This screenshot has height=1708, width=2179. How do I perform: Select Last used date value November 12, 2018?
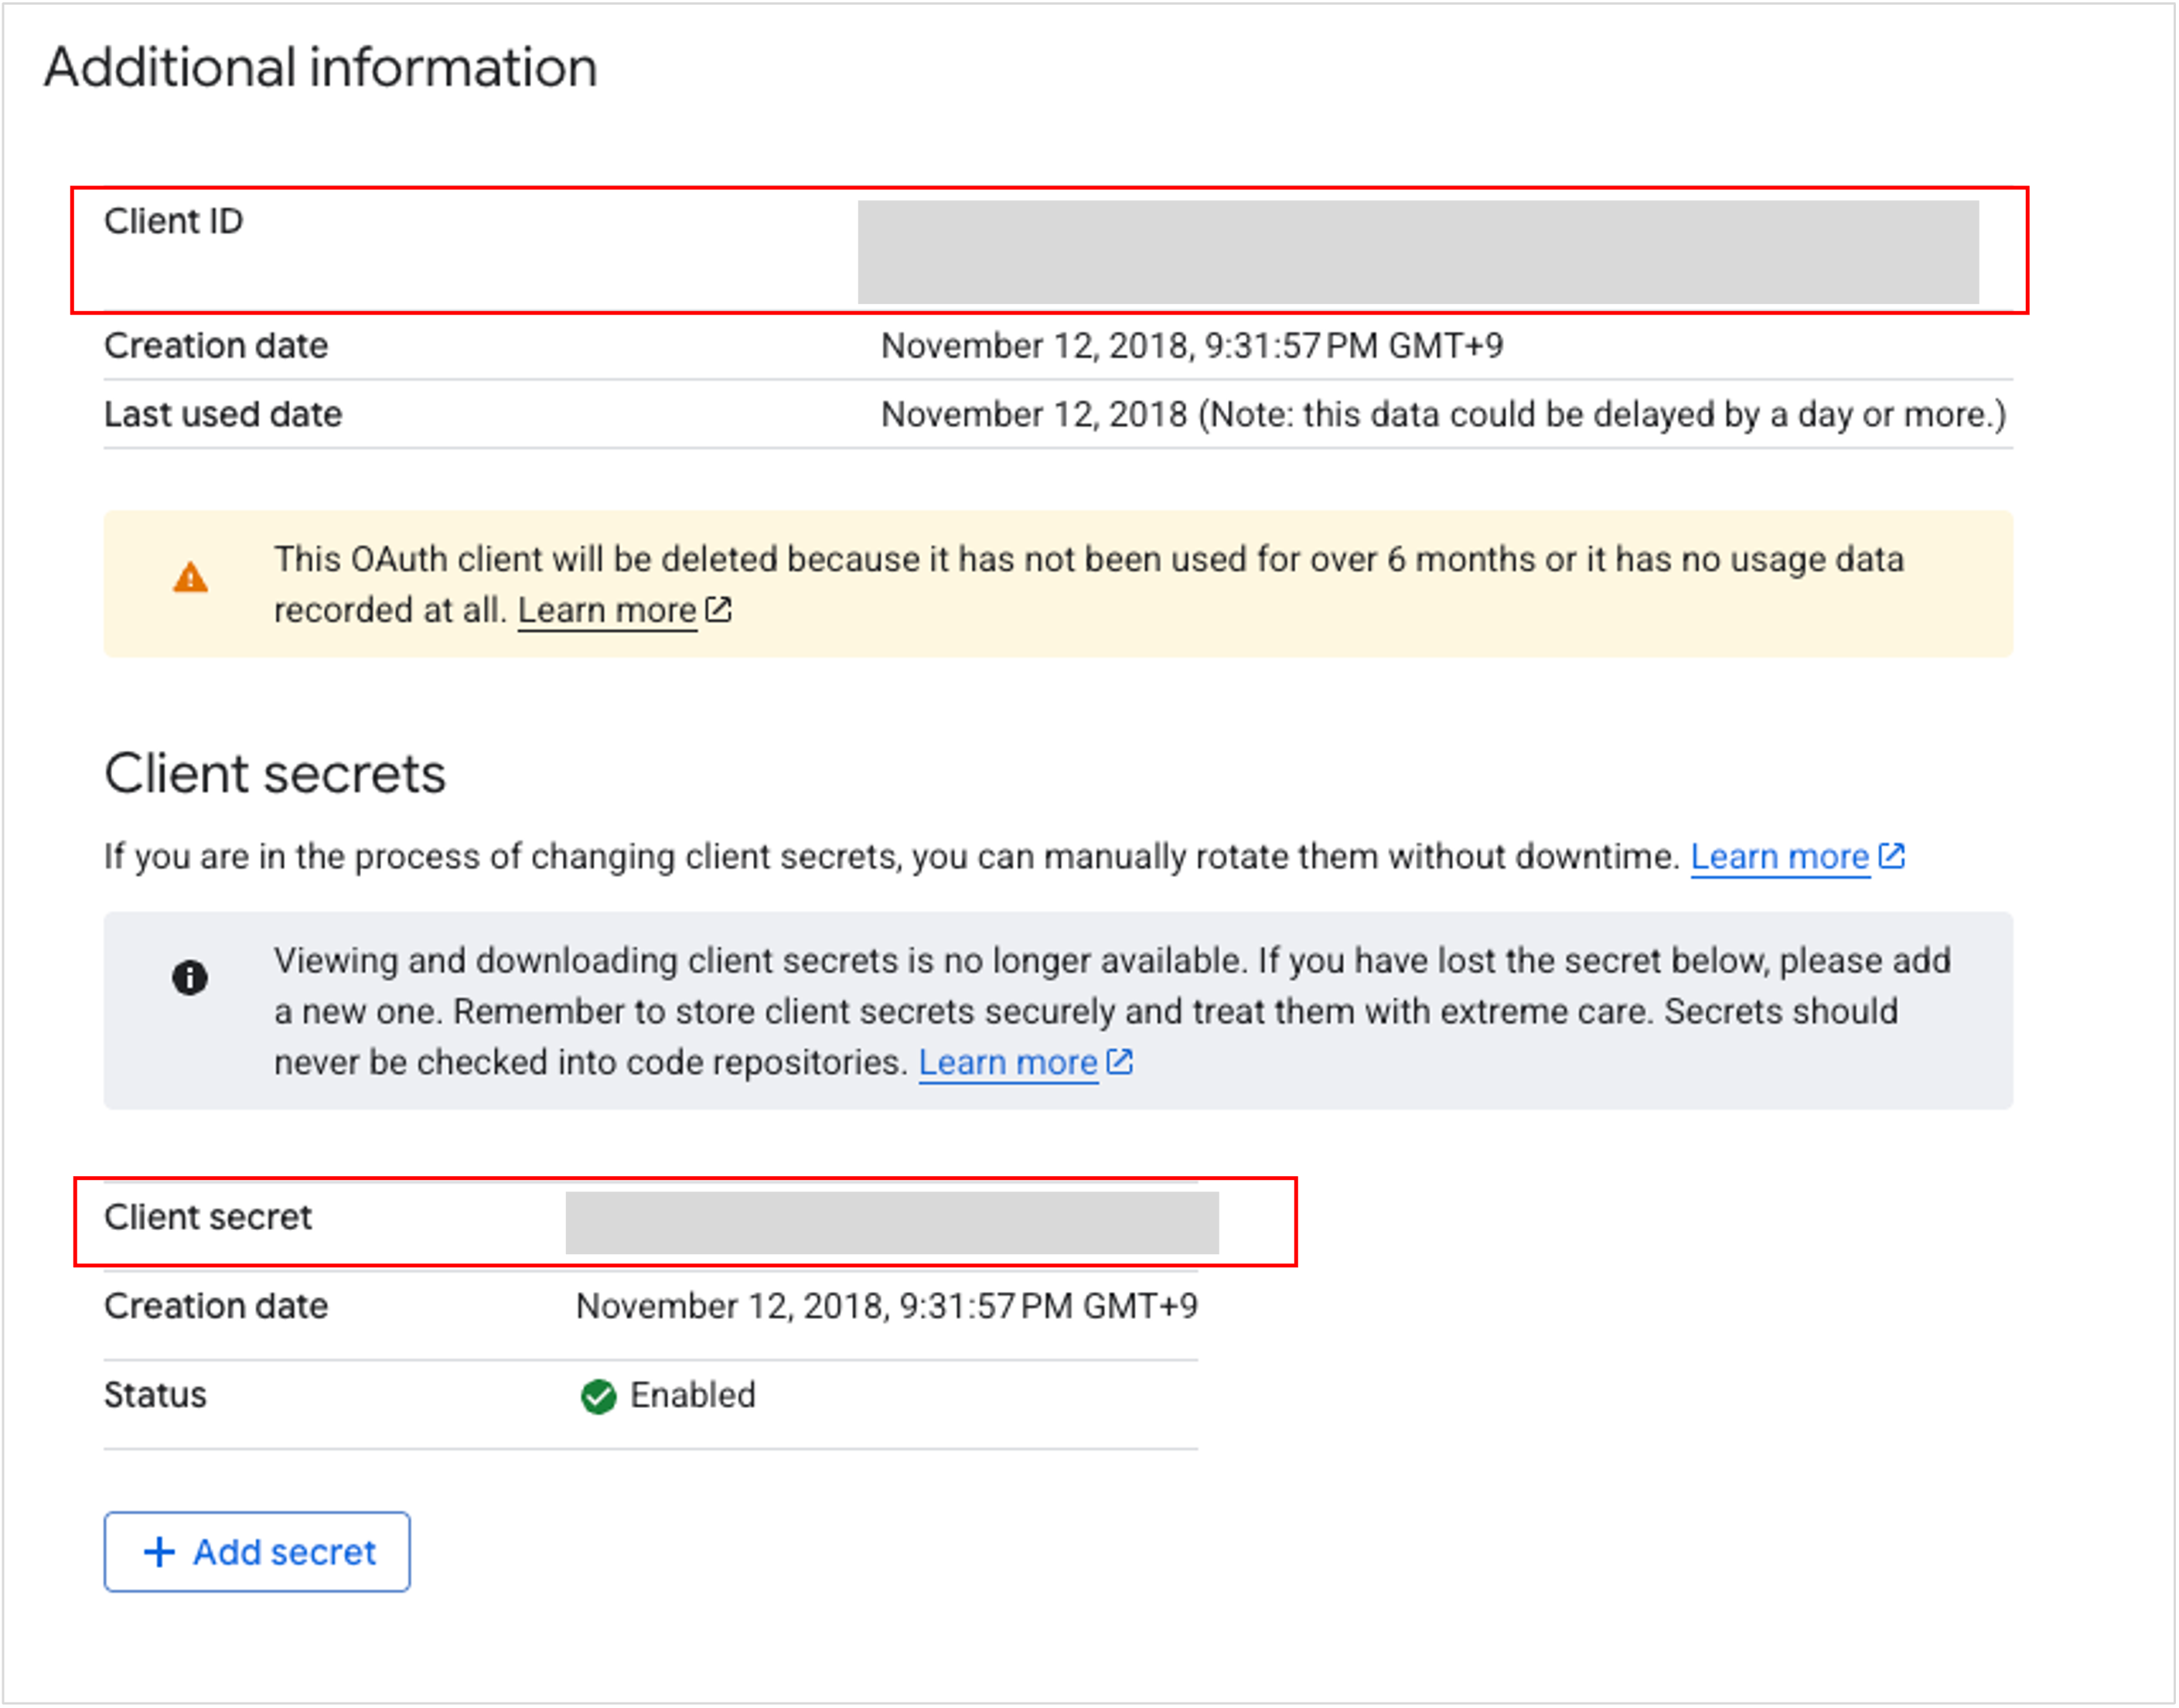1443,415
